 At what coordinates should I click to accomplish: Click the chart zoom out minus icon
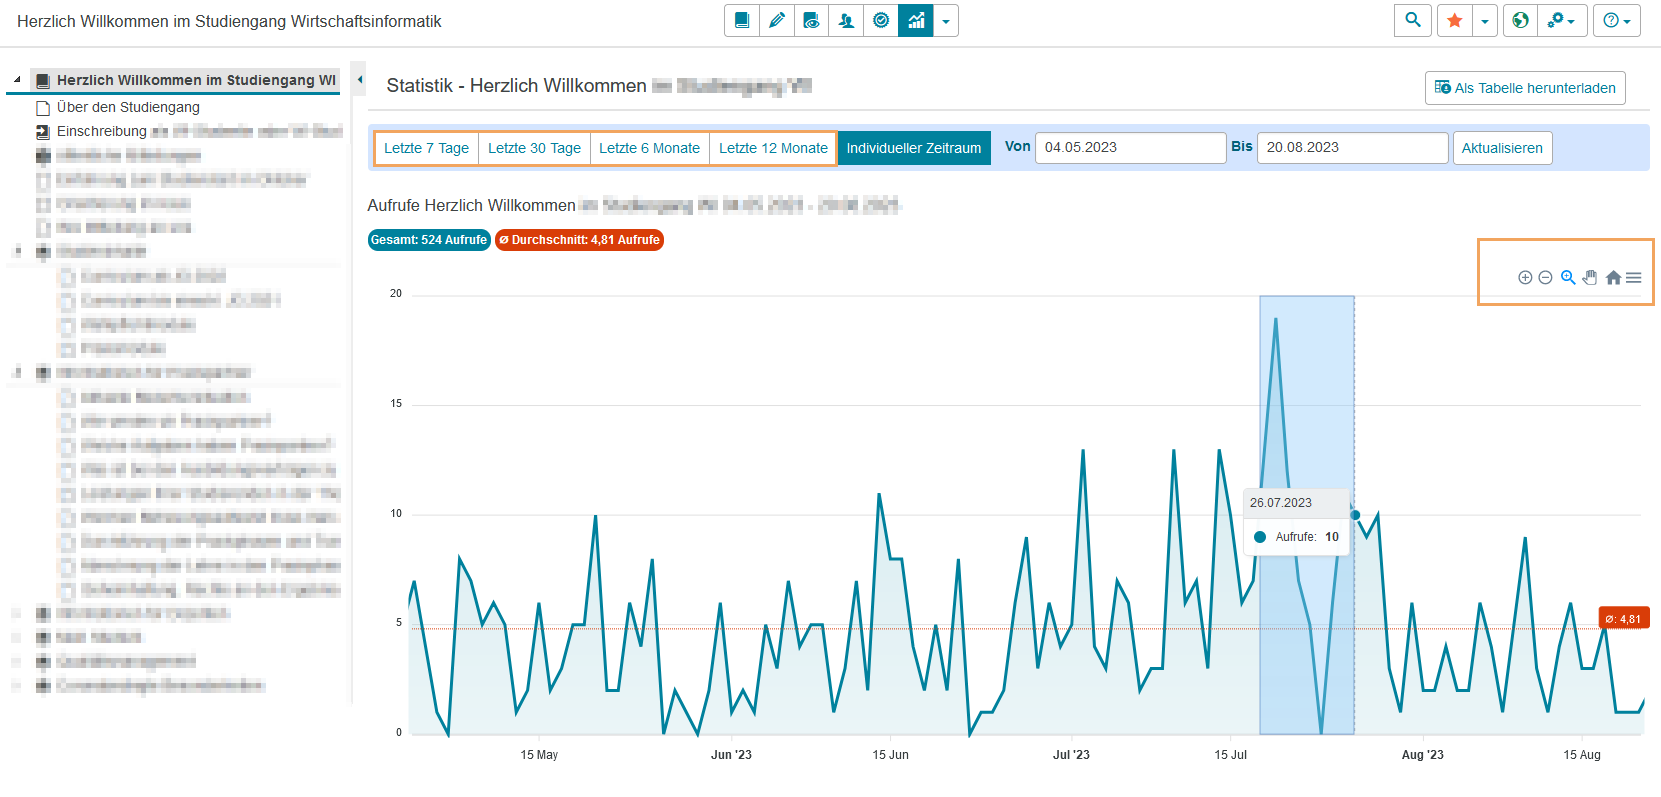coord(1545,278)
